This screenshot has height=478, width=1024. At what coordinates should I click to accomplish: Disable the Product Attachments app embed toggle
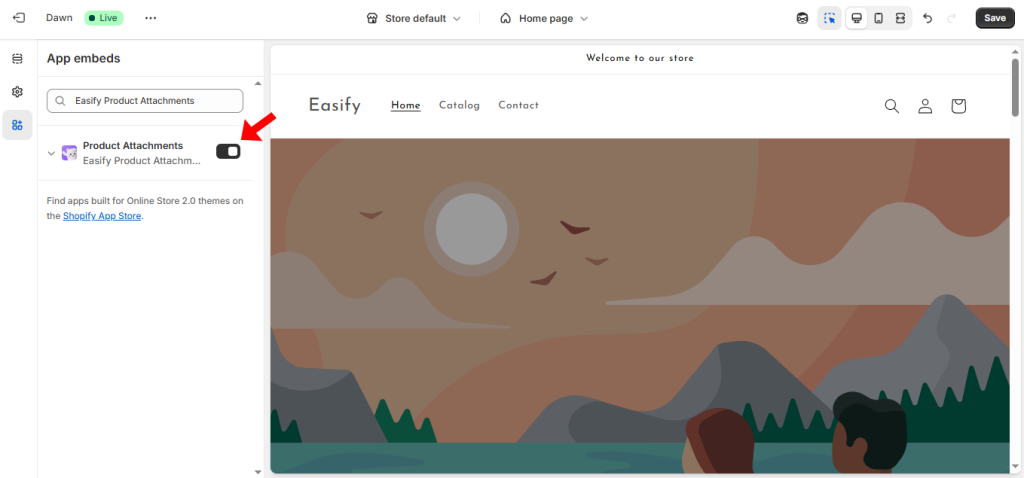tap(229, 151)
